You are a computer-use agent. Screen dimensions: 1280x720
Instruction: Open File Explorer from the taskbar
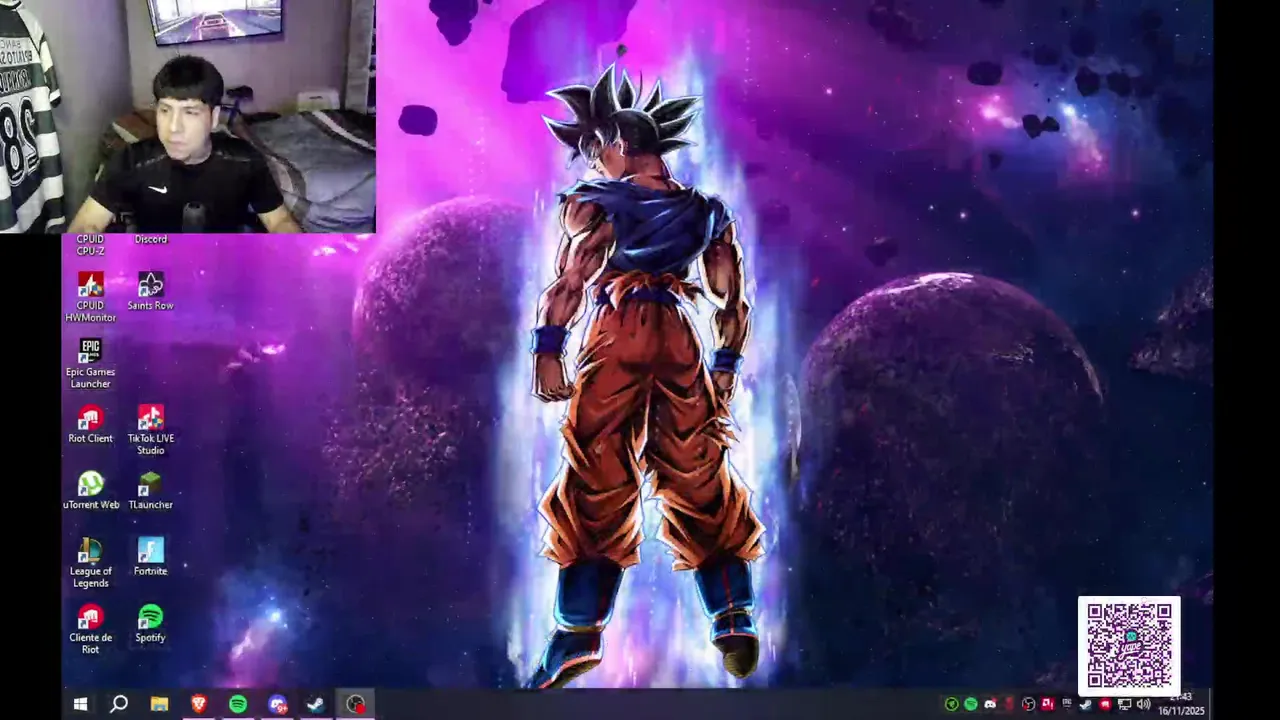click(159, 704)
